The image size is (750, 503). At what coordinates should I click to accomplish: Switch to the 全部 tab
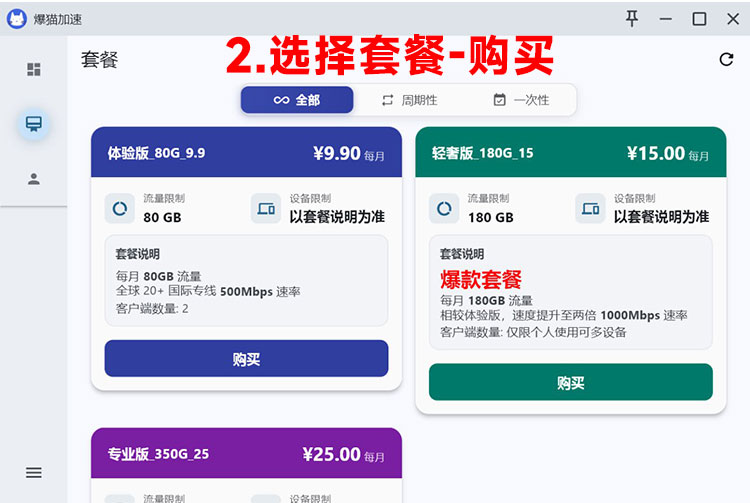(x=297, y=100)
